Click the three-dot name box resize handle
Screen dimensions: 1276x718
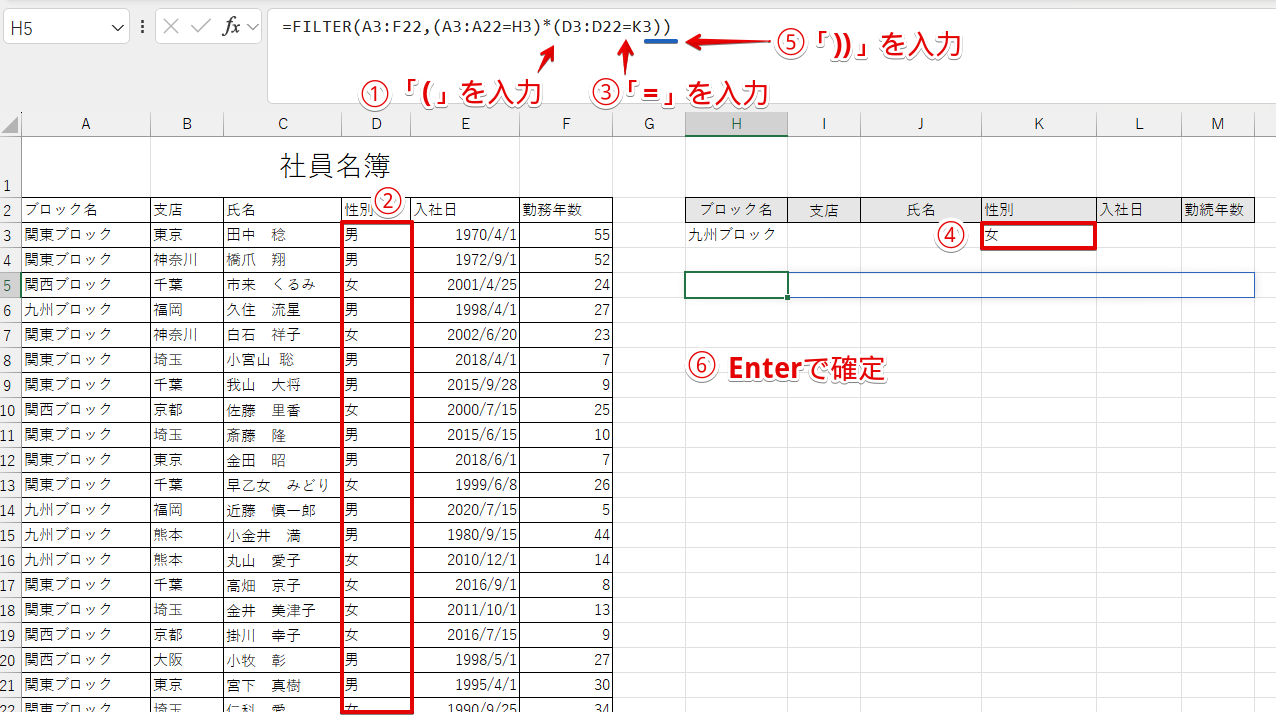142,27
